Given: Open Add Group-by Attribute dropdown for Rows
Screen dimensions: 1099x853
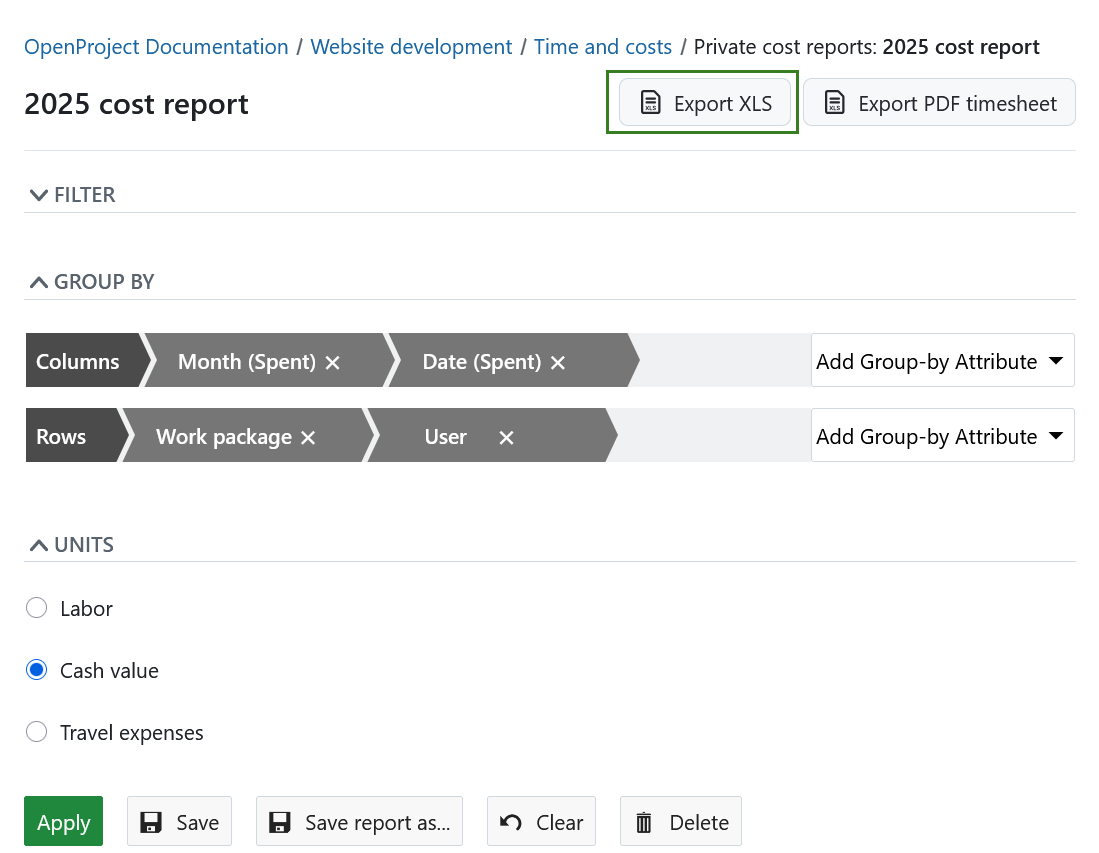Looking at the screenshot, I should tap(941, 435).
